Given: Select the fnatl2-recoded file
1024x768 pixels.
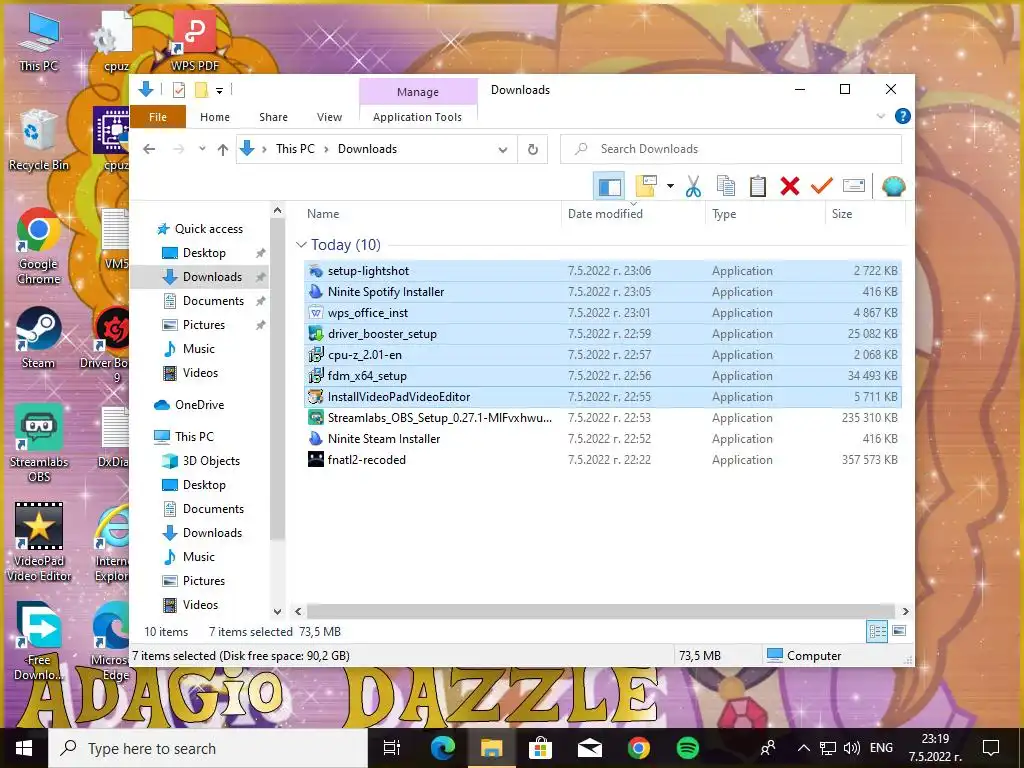Looking at the screenshot, I should (603, 459).
